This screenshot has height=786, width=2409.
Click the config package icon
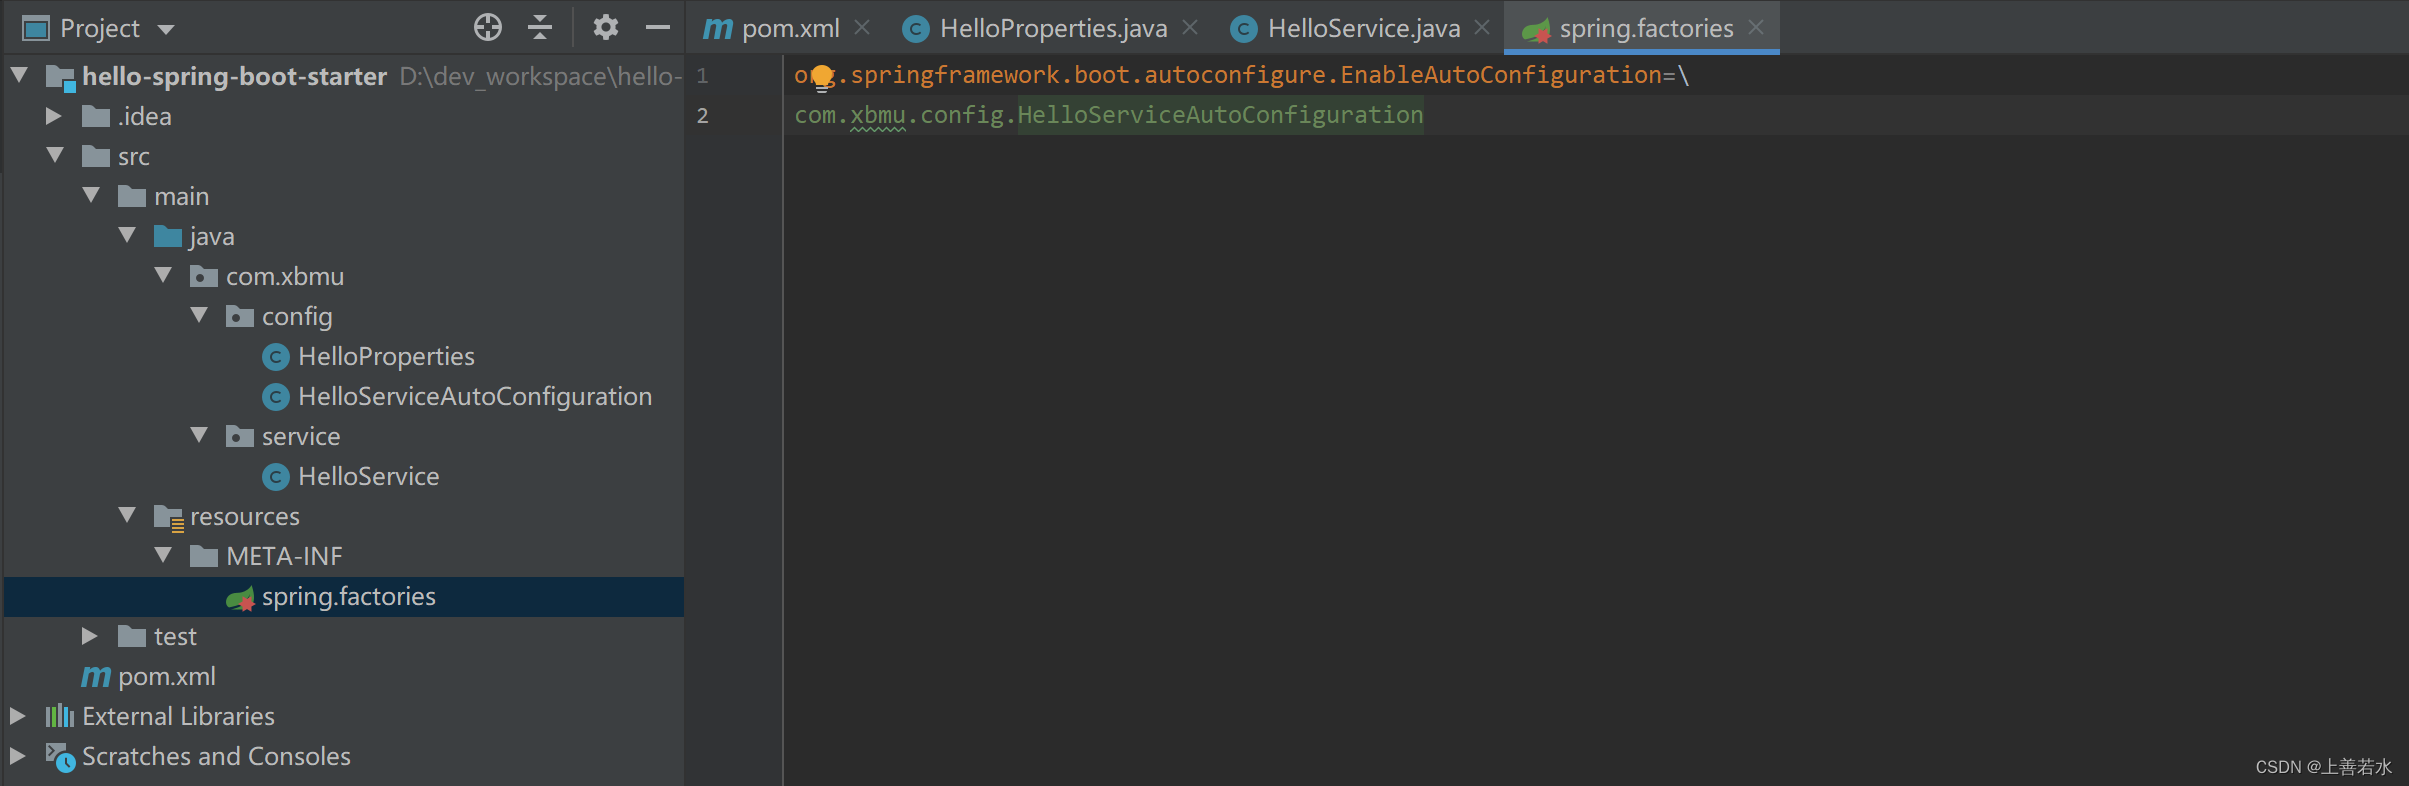pos(240,316)
